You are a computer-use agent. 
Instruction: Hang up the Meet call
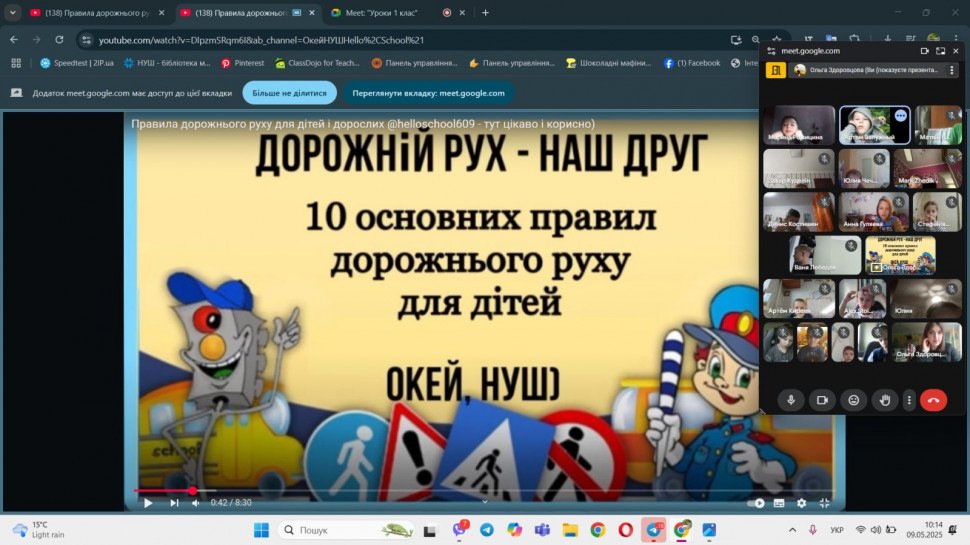click(x=934, y=400)
